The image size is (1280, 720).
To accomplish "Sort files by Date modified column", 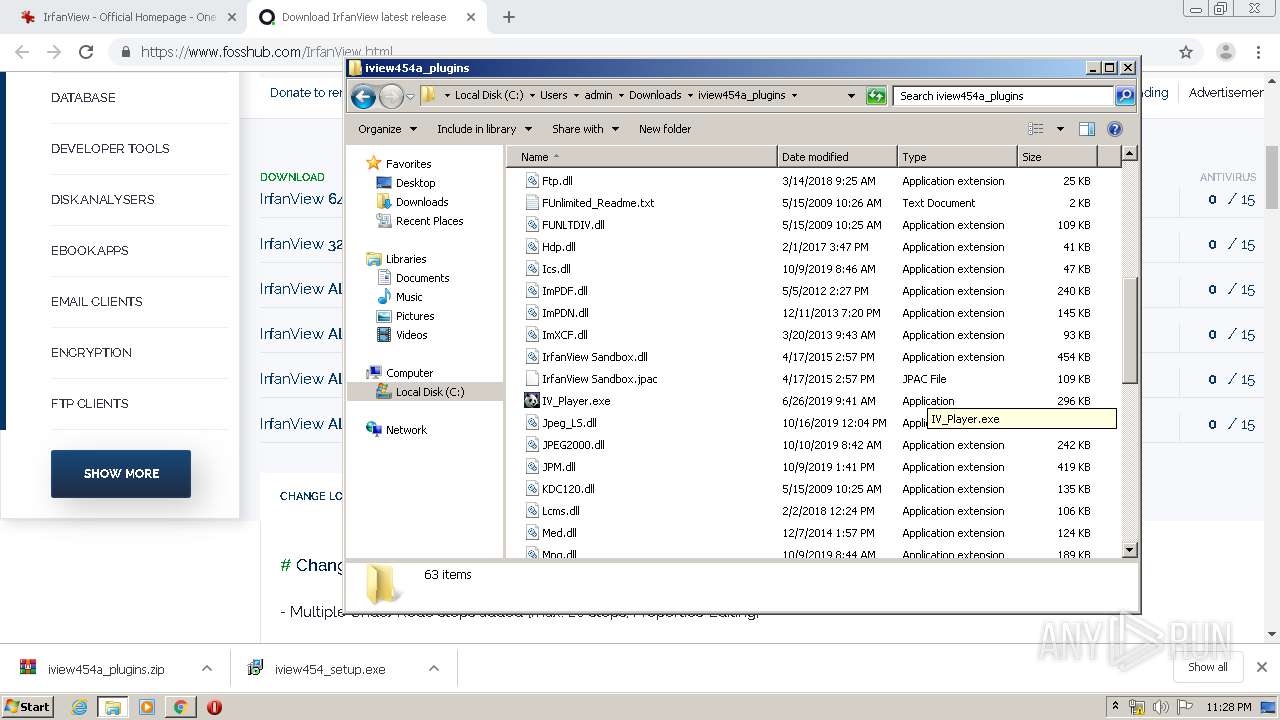I will [x=837, y=157].
